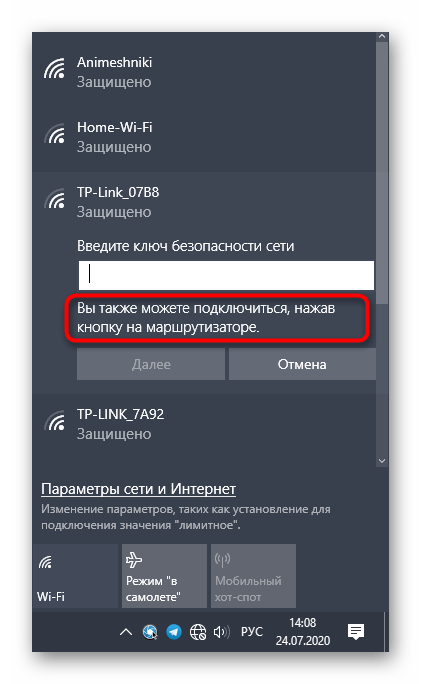Open Telegram from the system tray
Screen dimensions: 421x684
pyautogui.click(x=174, y=632)
